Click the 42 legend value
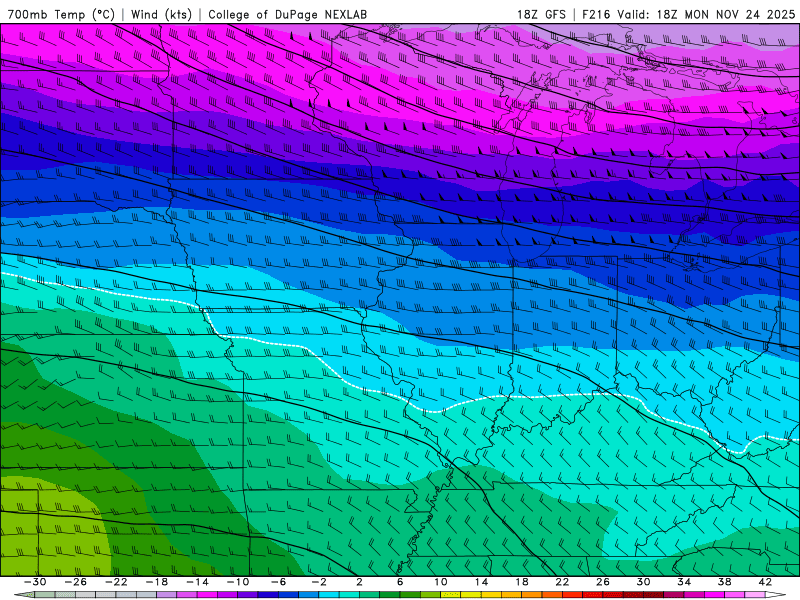The width and height of the screenshot is (800, 600). [x=765, y=582]
